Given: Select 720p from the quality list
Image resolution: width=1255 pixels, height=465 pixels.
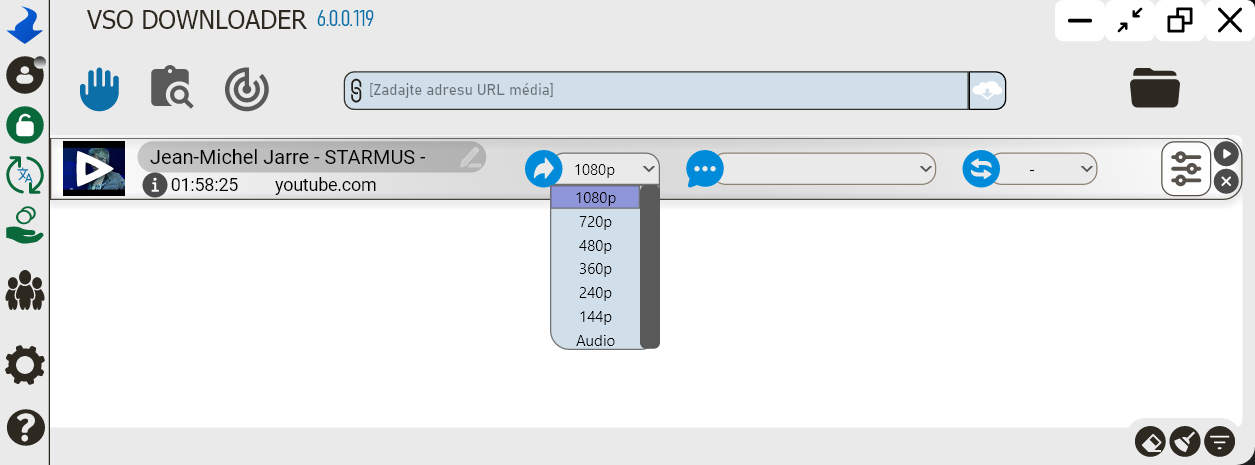Looking at the screenshot, I should click(595, 221).
